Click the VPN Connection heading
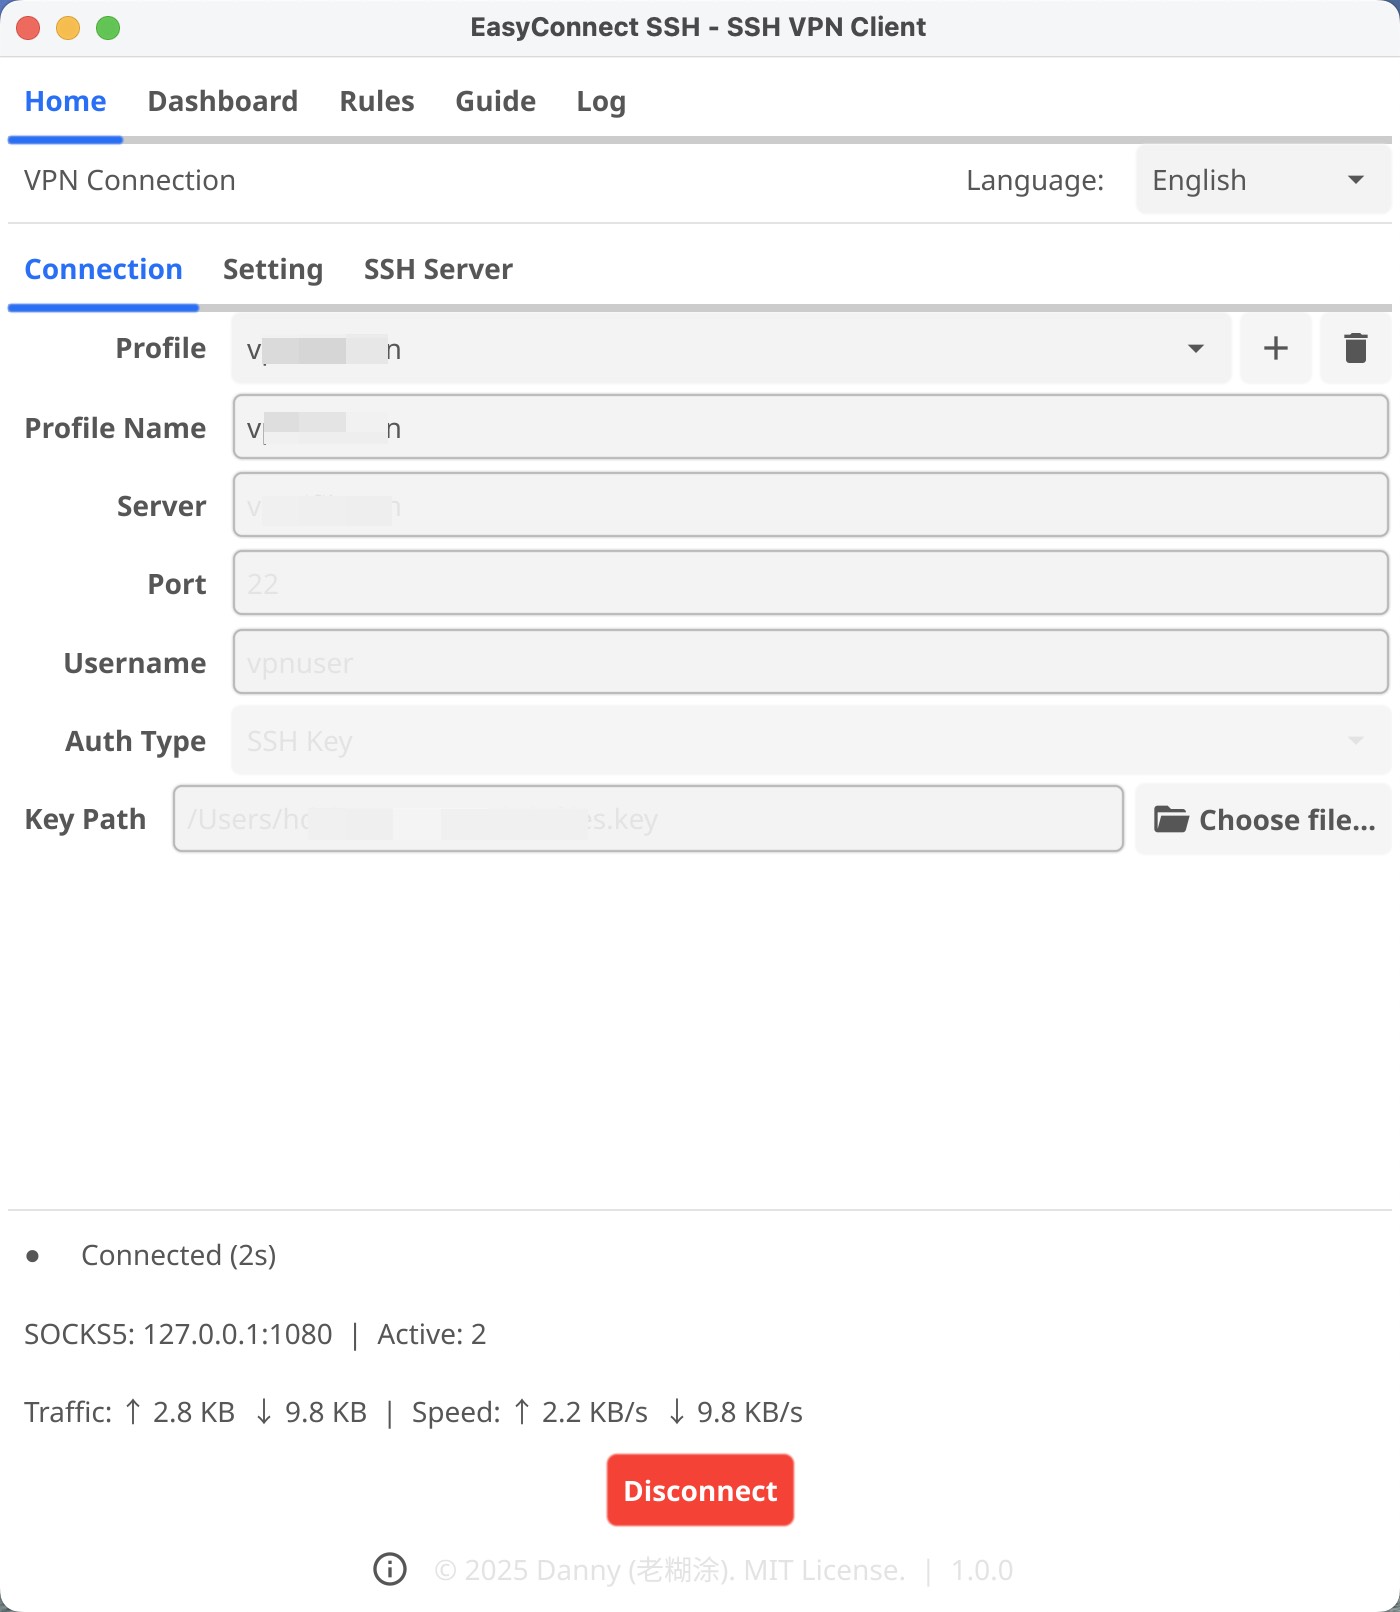The image size is (1400, 1612). [130, 180]
